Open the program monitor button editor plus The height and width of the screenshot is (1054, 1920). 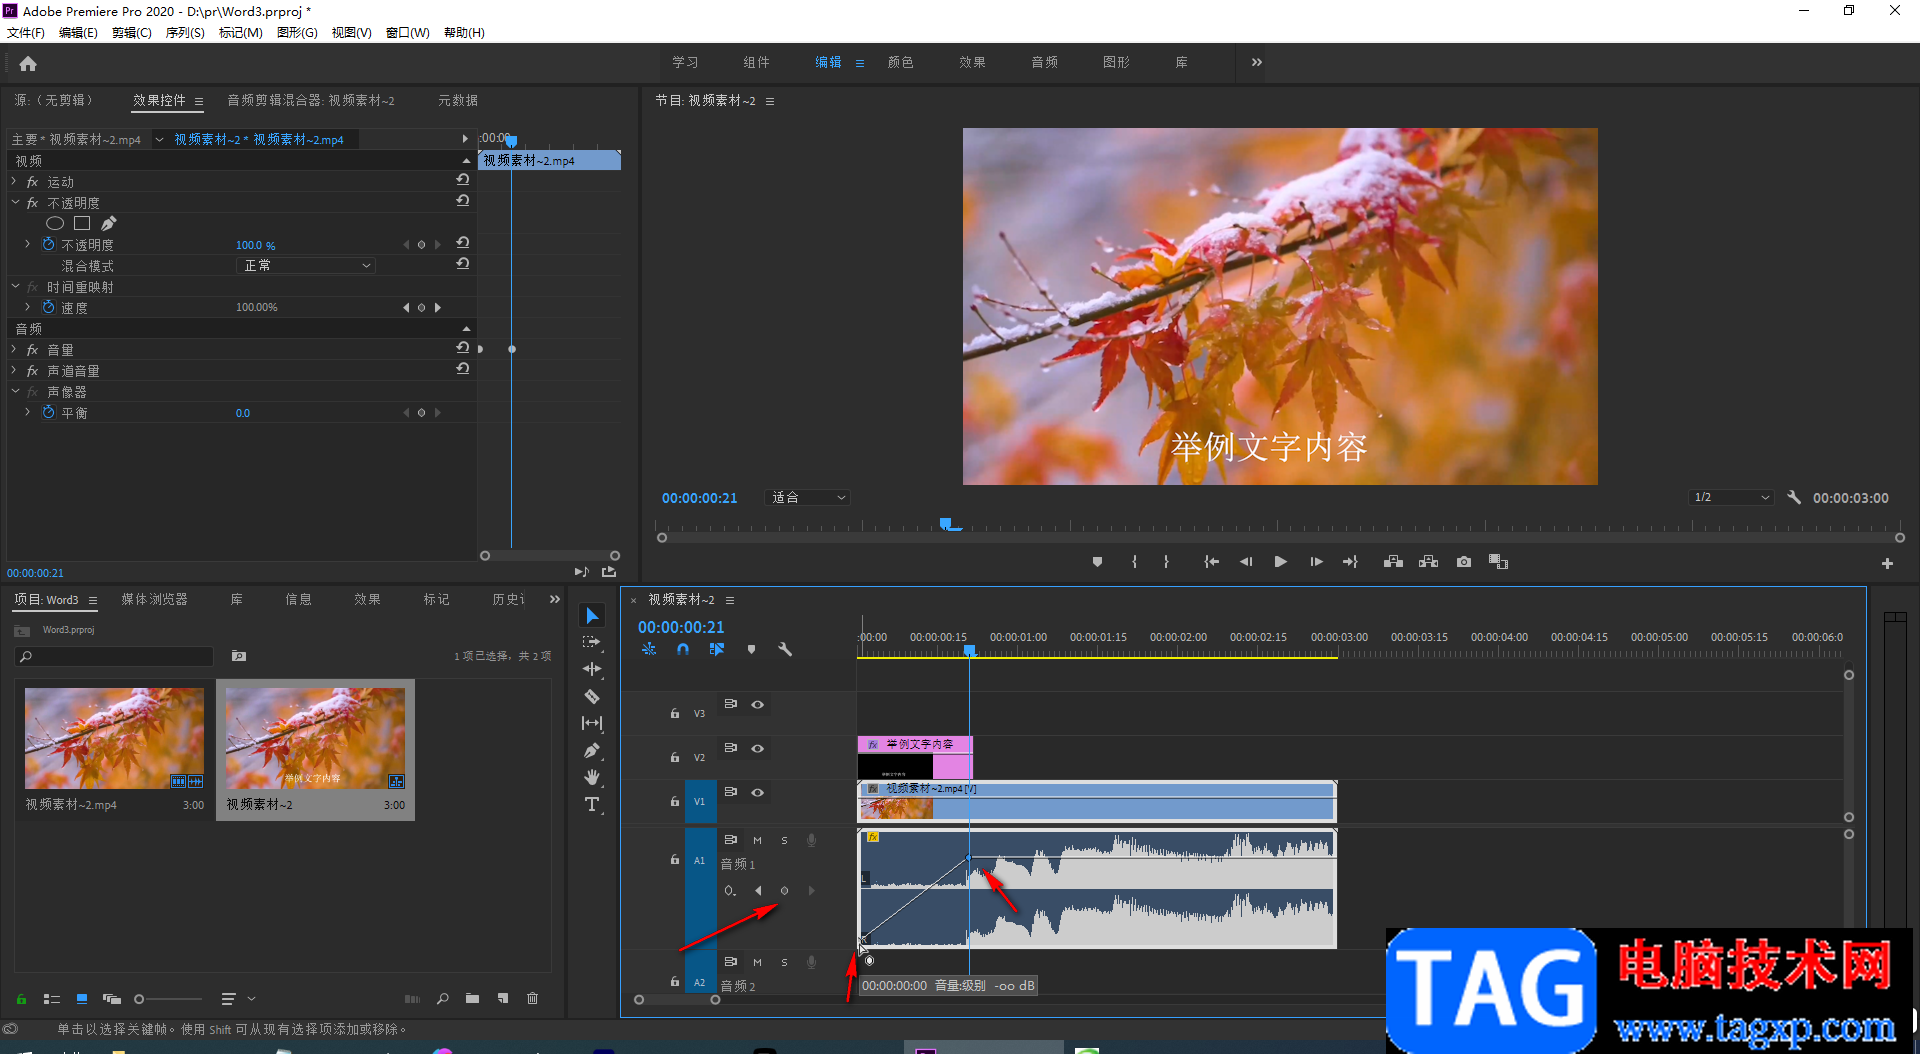1887,564
